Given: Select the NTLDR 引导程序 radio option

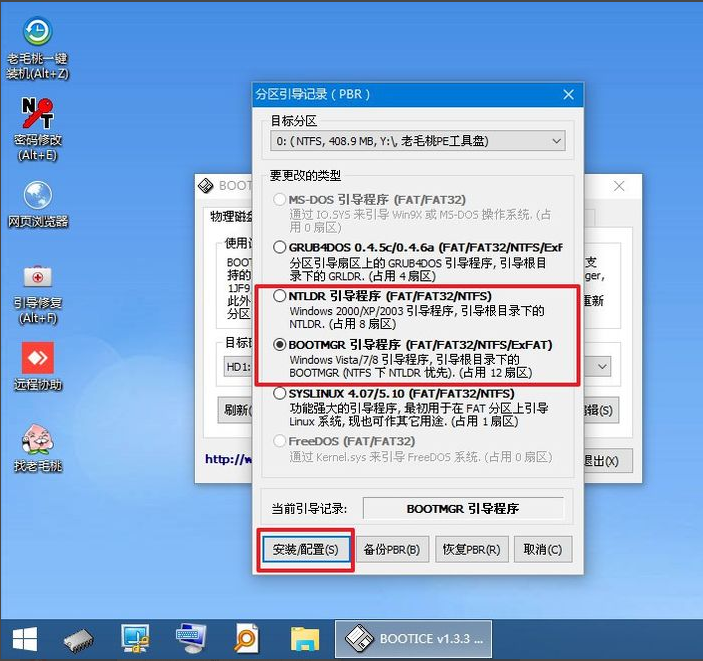Looking at the screenshot, I should click(280, 297).
